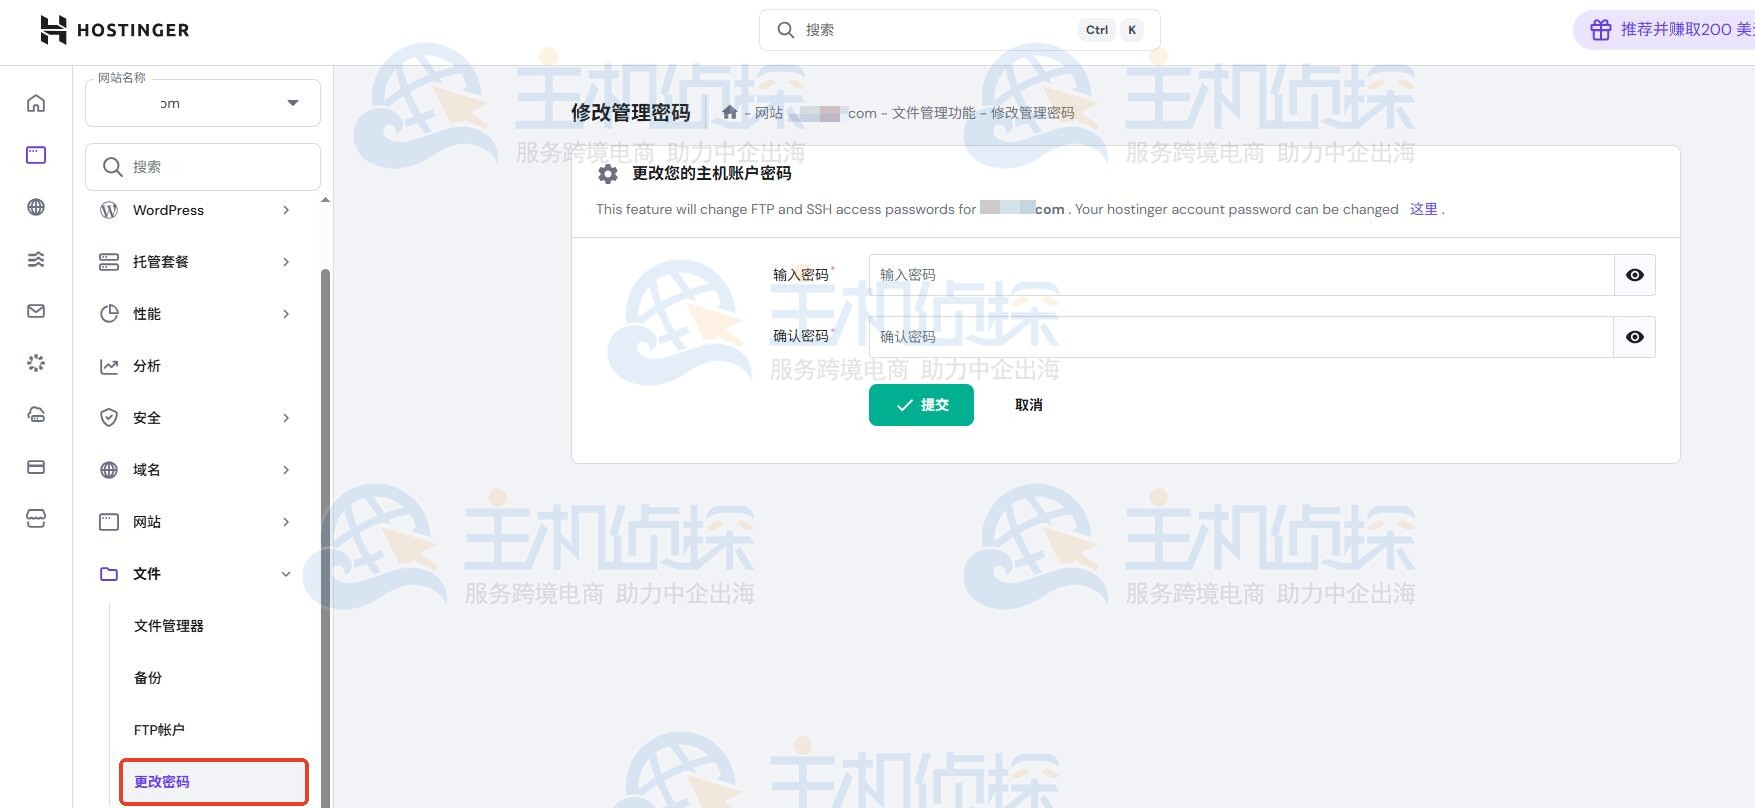The width and height of the screenshot is (1755, 808).
Task: Expand the 托管套餐 menu chevron
Action: tap(286, 262)
